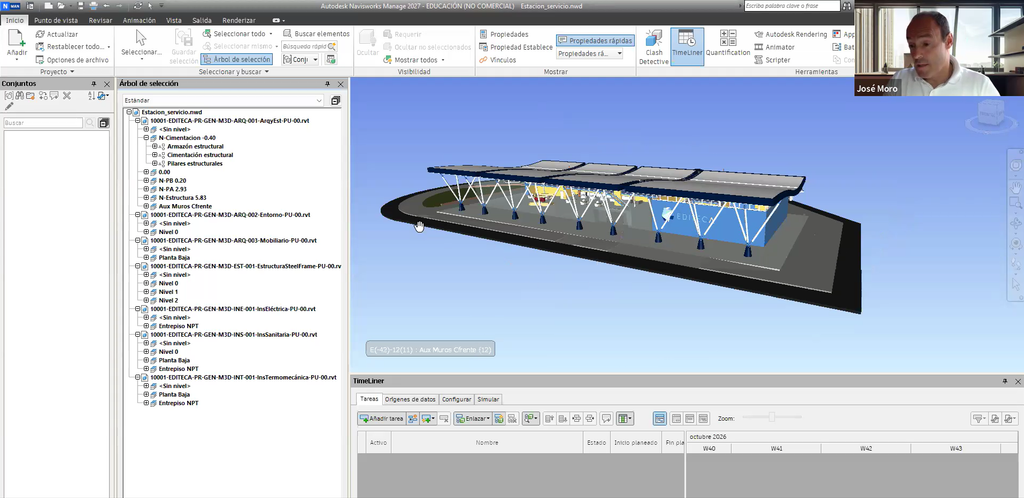
Task: Adjust the TimeLiner Zoom slider
Action: (x=772, y=418)
